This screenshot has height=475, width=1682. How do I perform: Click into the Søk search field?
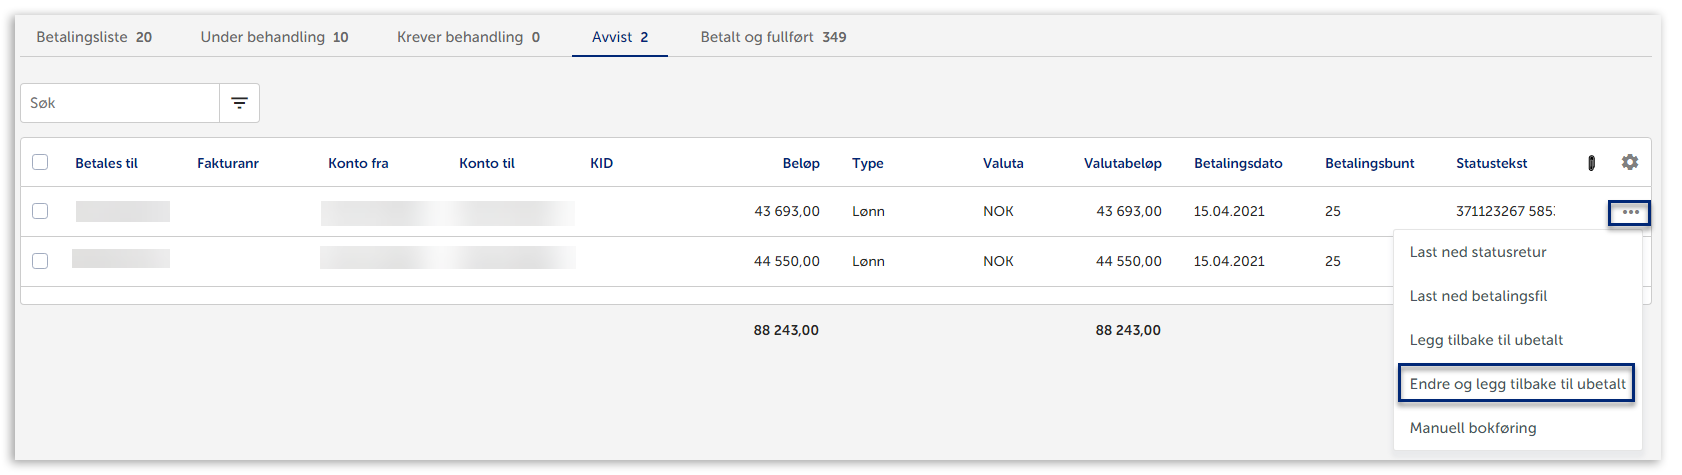click(120, 103)
